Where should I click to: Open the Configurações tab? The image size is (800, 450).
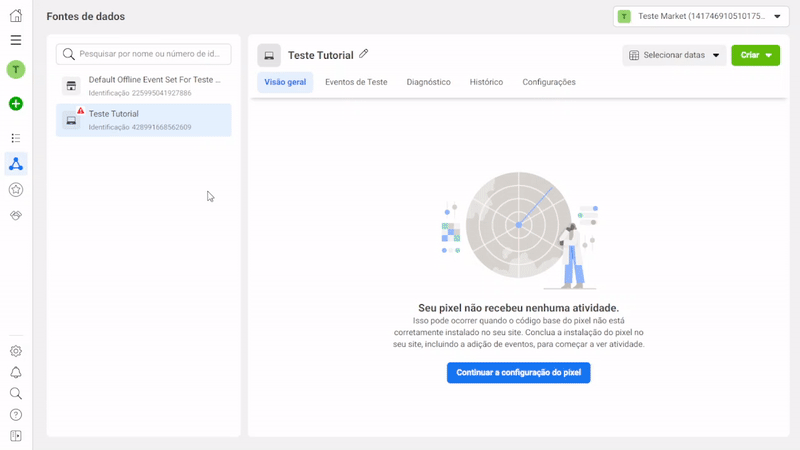tap(548, 82)
